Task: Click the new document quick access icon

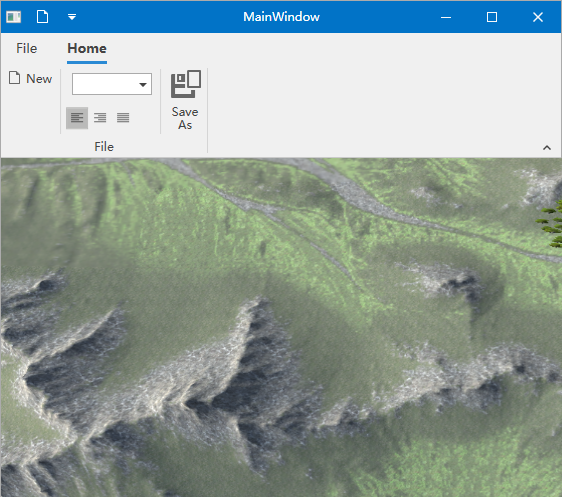Action: coord(42,16)
